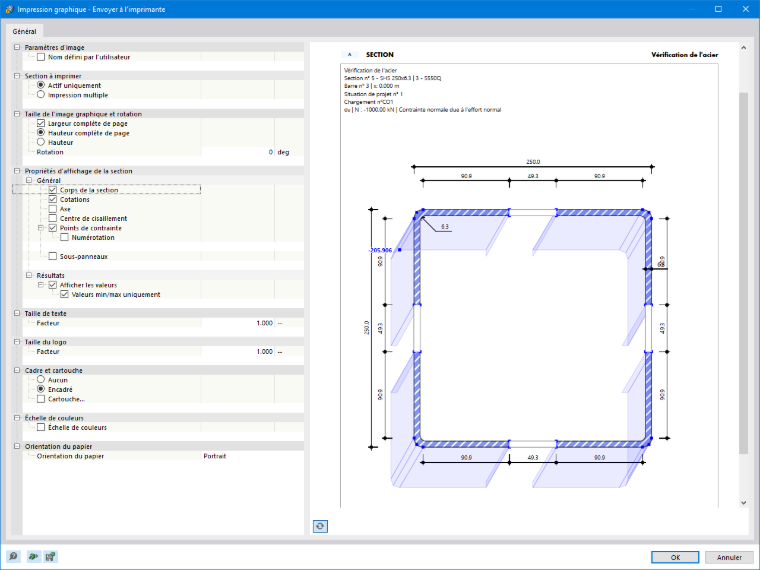Click the 'Chargement n°CO1' line in preview

coord(368,102)
